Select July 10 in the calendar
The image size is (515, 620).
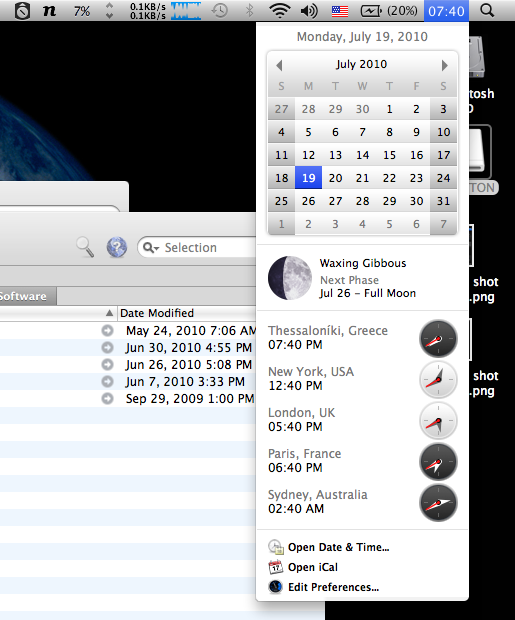point(443,132)
